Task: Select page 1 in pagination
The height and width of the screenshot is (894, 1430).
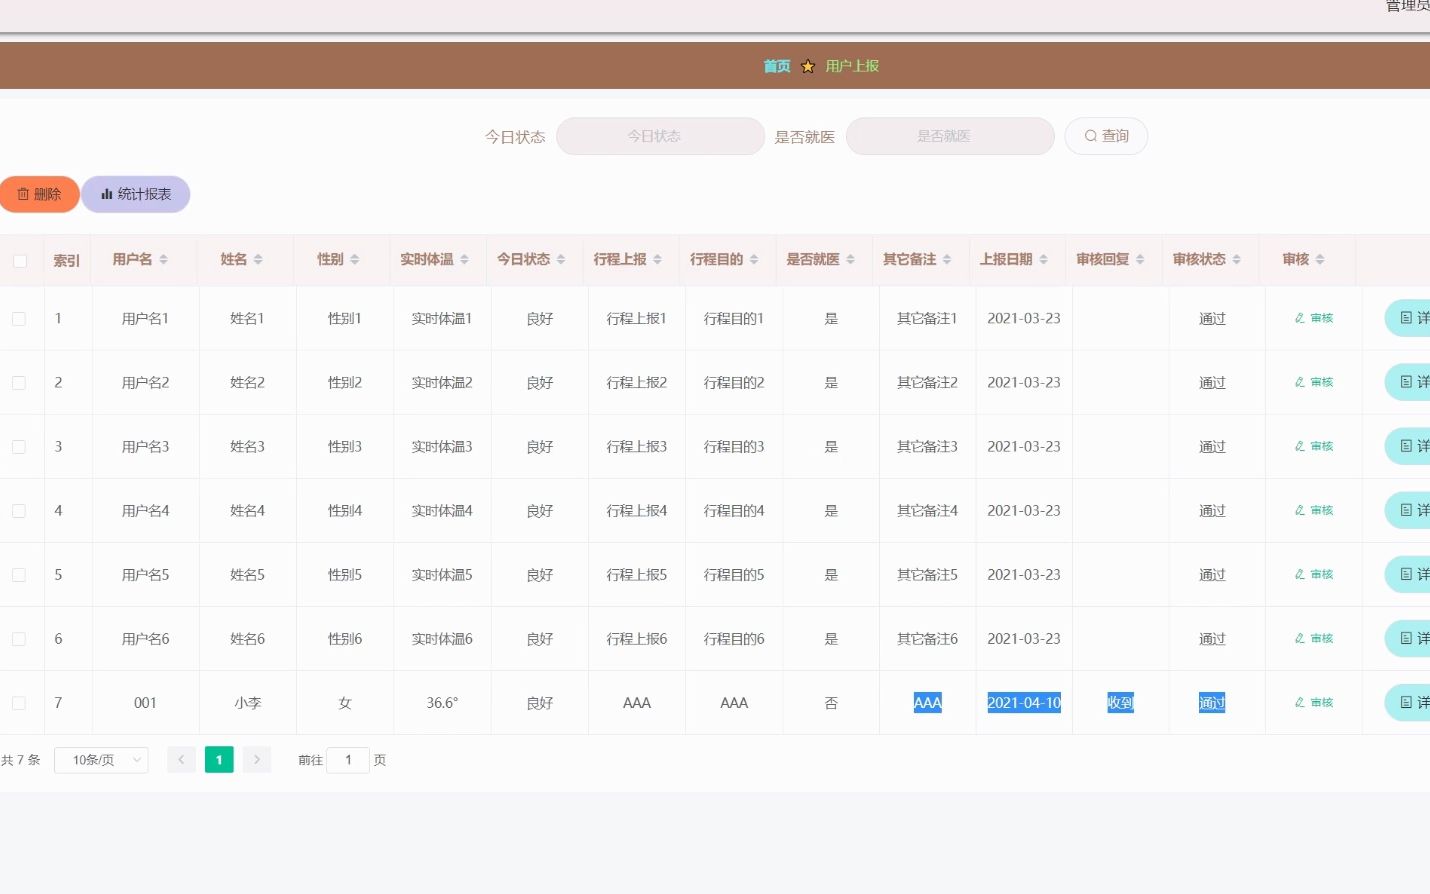Action: point(219,760)
